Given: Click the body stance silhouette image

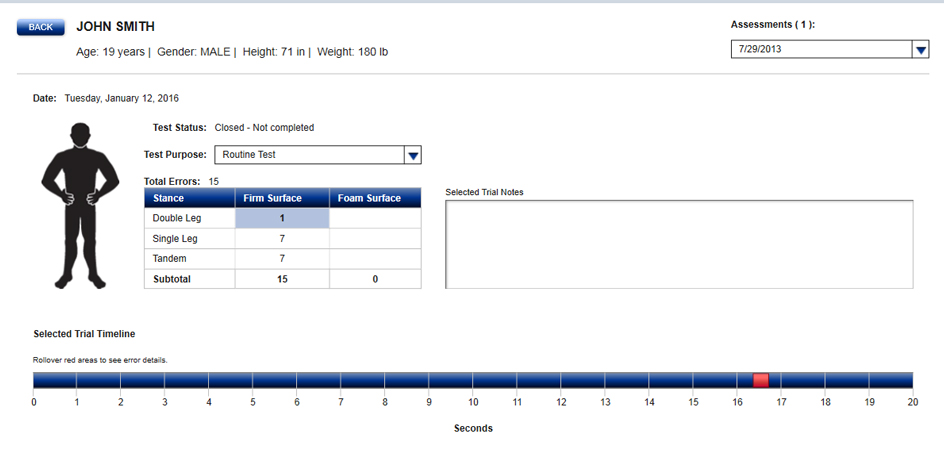Looking at the screenshot, I should (x=80, y=205).
